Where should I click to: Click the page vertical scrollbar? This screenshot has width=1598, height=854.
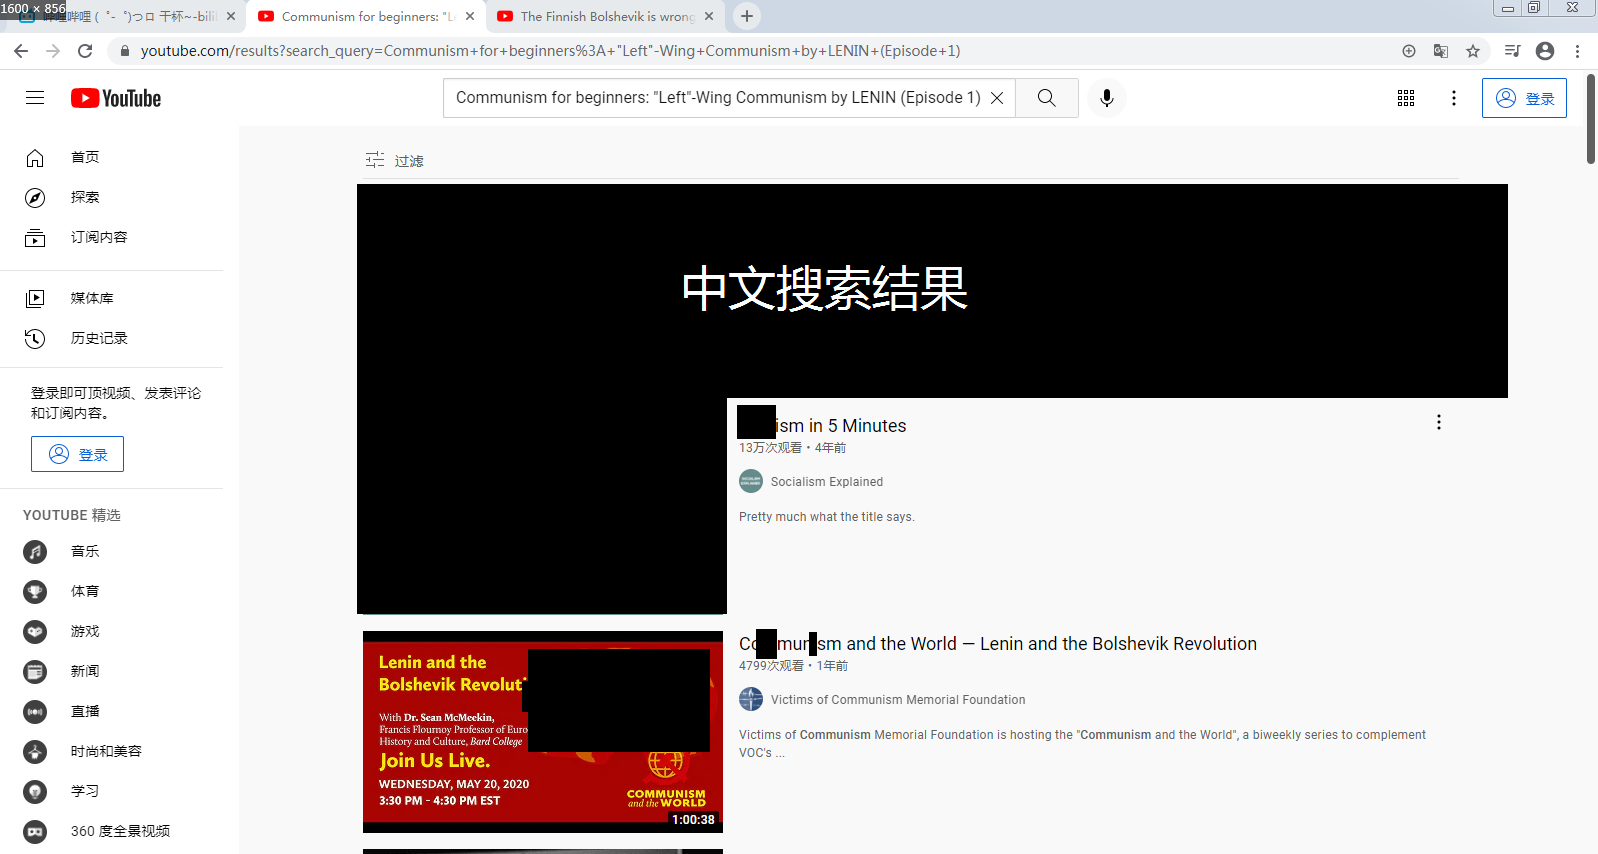coord(1591,118)
